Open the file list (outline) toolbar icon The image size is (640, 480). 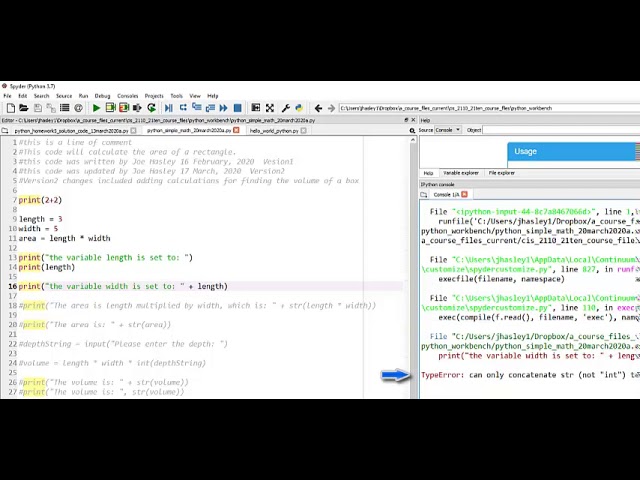(64, 108)
